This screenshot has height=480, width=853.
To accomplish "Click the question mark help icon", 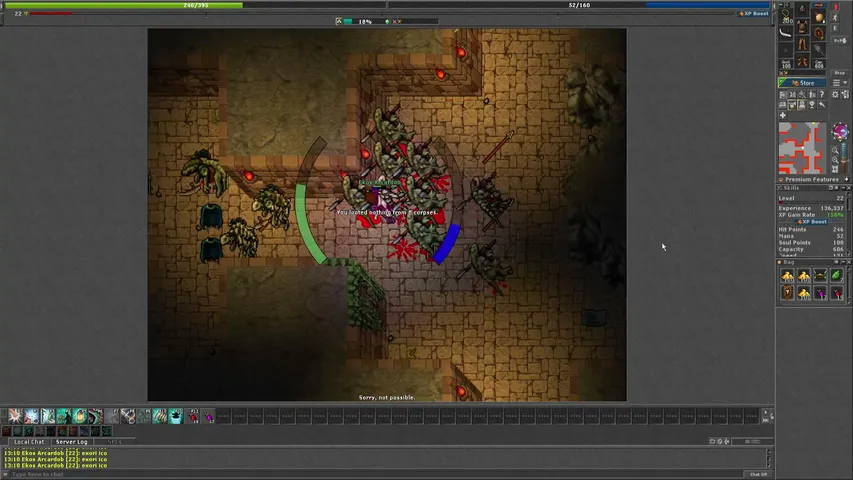I will click(x=821, y=94).
